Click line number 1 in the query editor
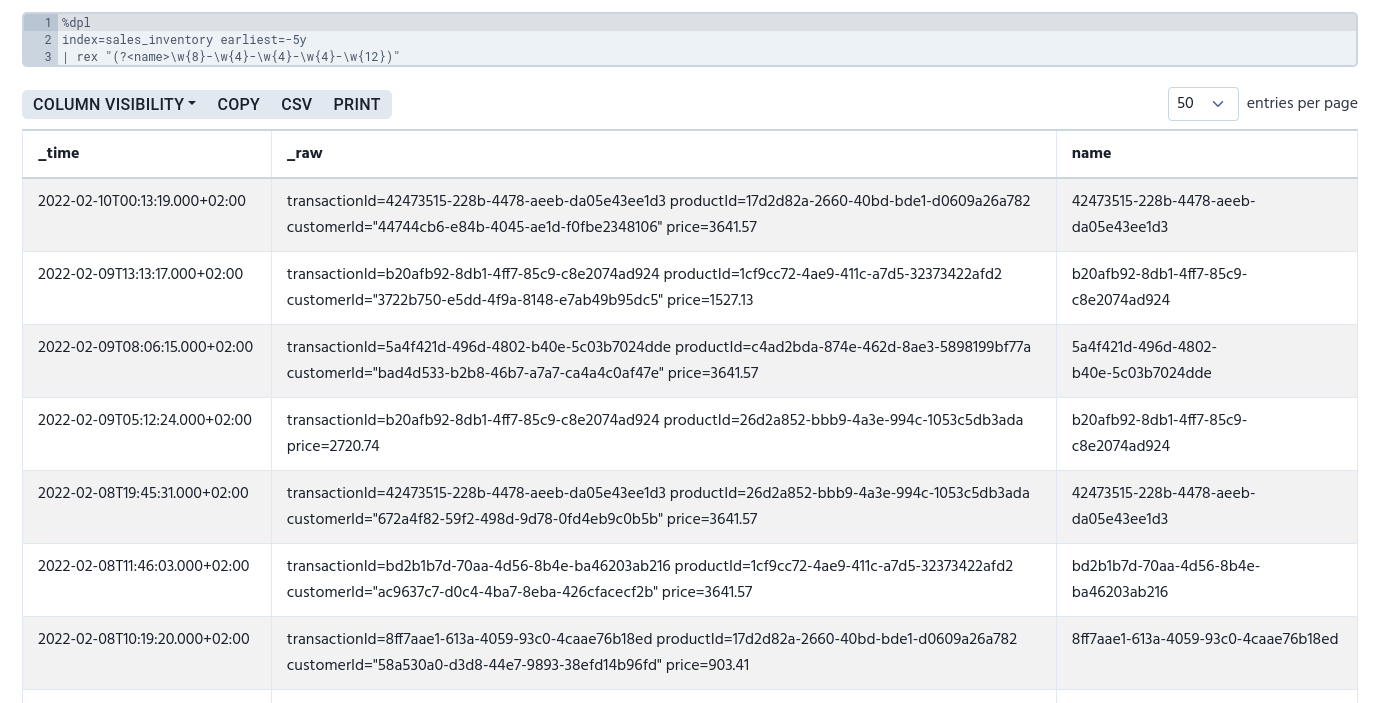Image resolution: width=1378 pixels, height=703 pixels. [x=47, y=22]
